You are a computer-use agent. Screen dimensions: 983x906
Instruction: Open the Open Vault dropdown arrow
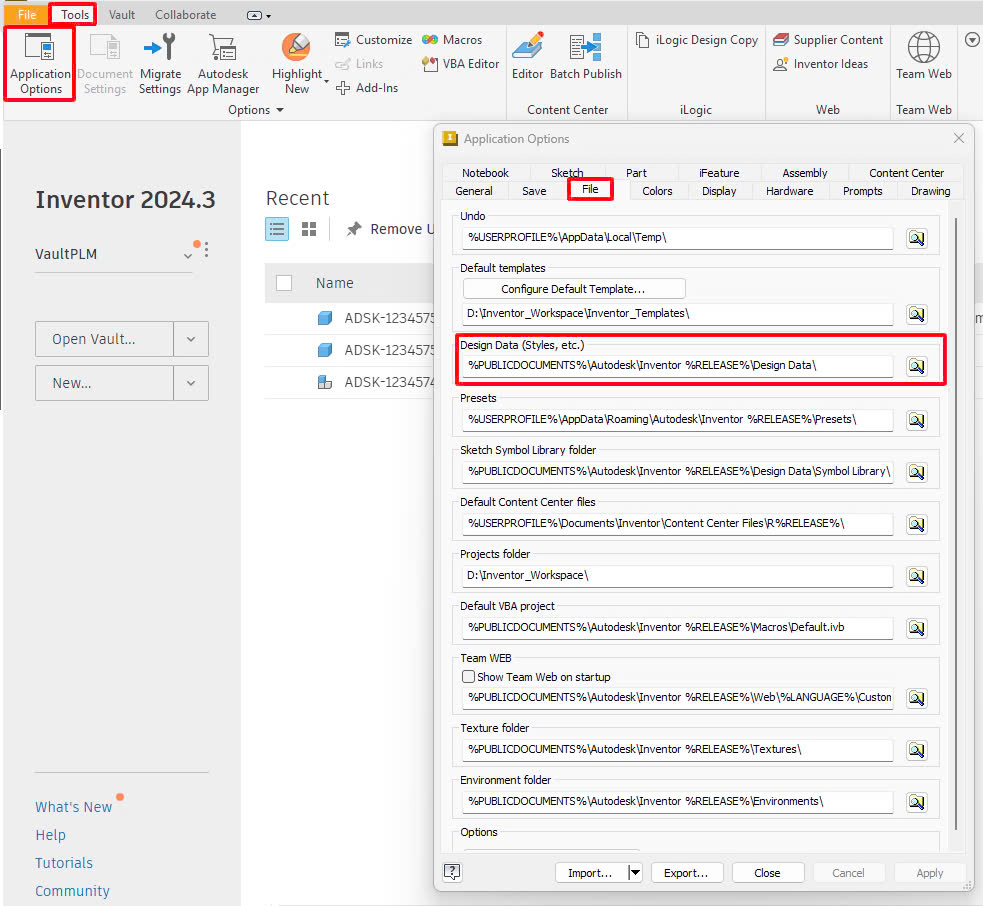(191, 339)
